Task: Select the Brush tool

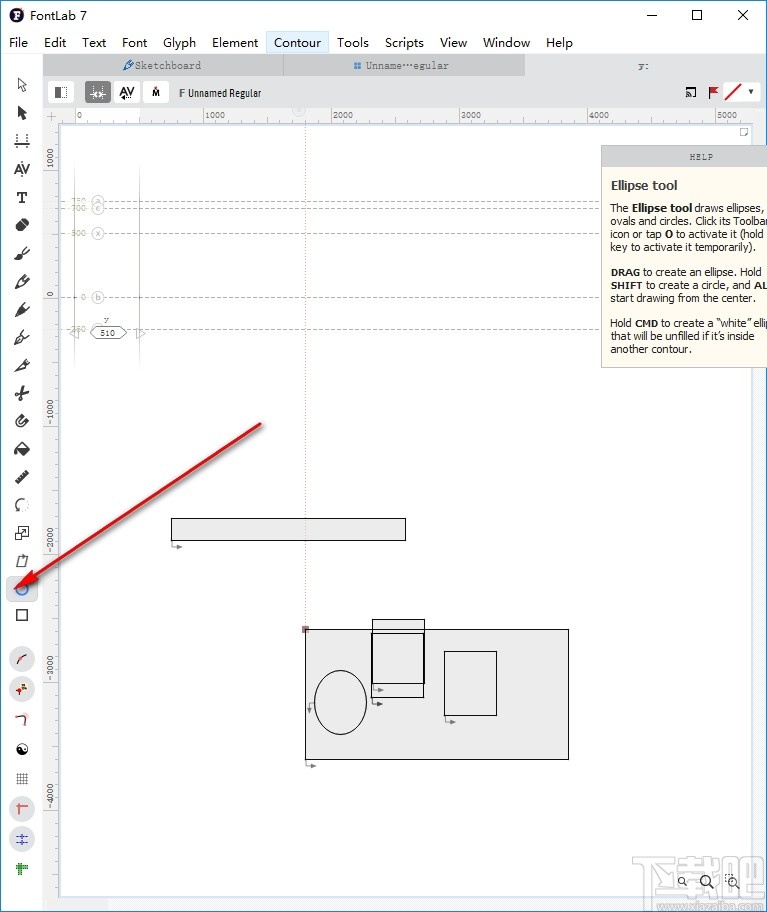Action: 22,253
